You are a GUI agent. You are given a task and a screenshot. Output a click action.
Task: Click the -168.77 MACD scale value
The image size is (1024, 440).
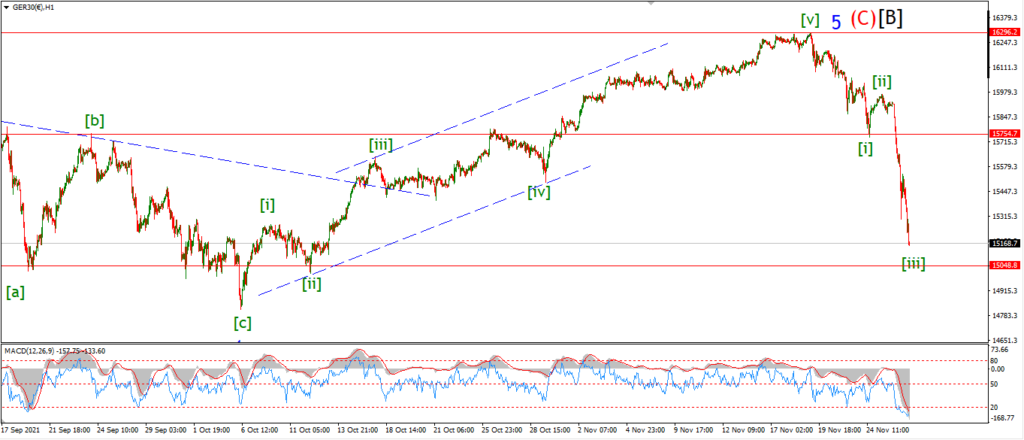pos(1002,418)
